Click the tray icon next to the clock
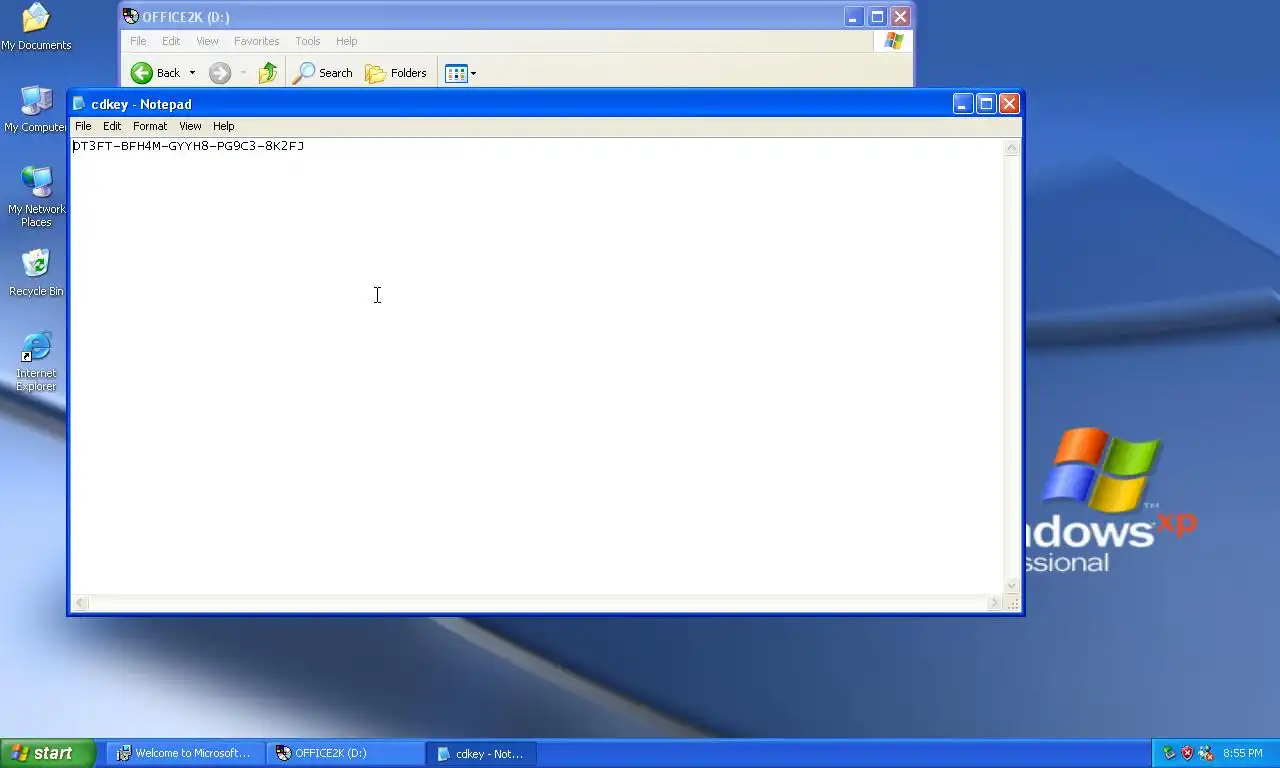 pyautogui.click(x=1206, y=753)
